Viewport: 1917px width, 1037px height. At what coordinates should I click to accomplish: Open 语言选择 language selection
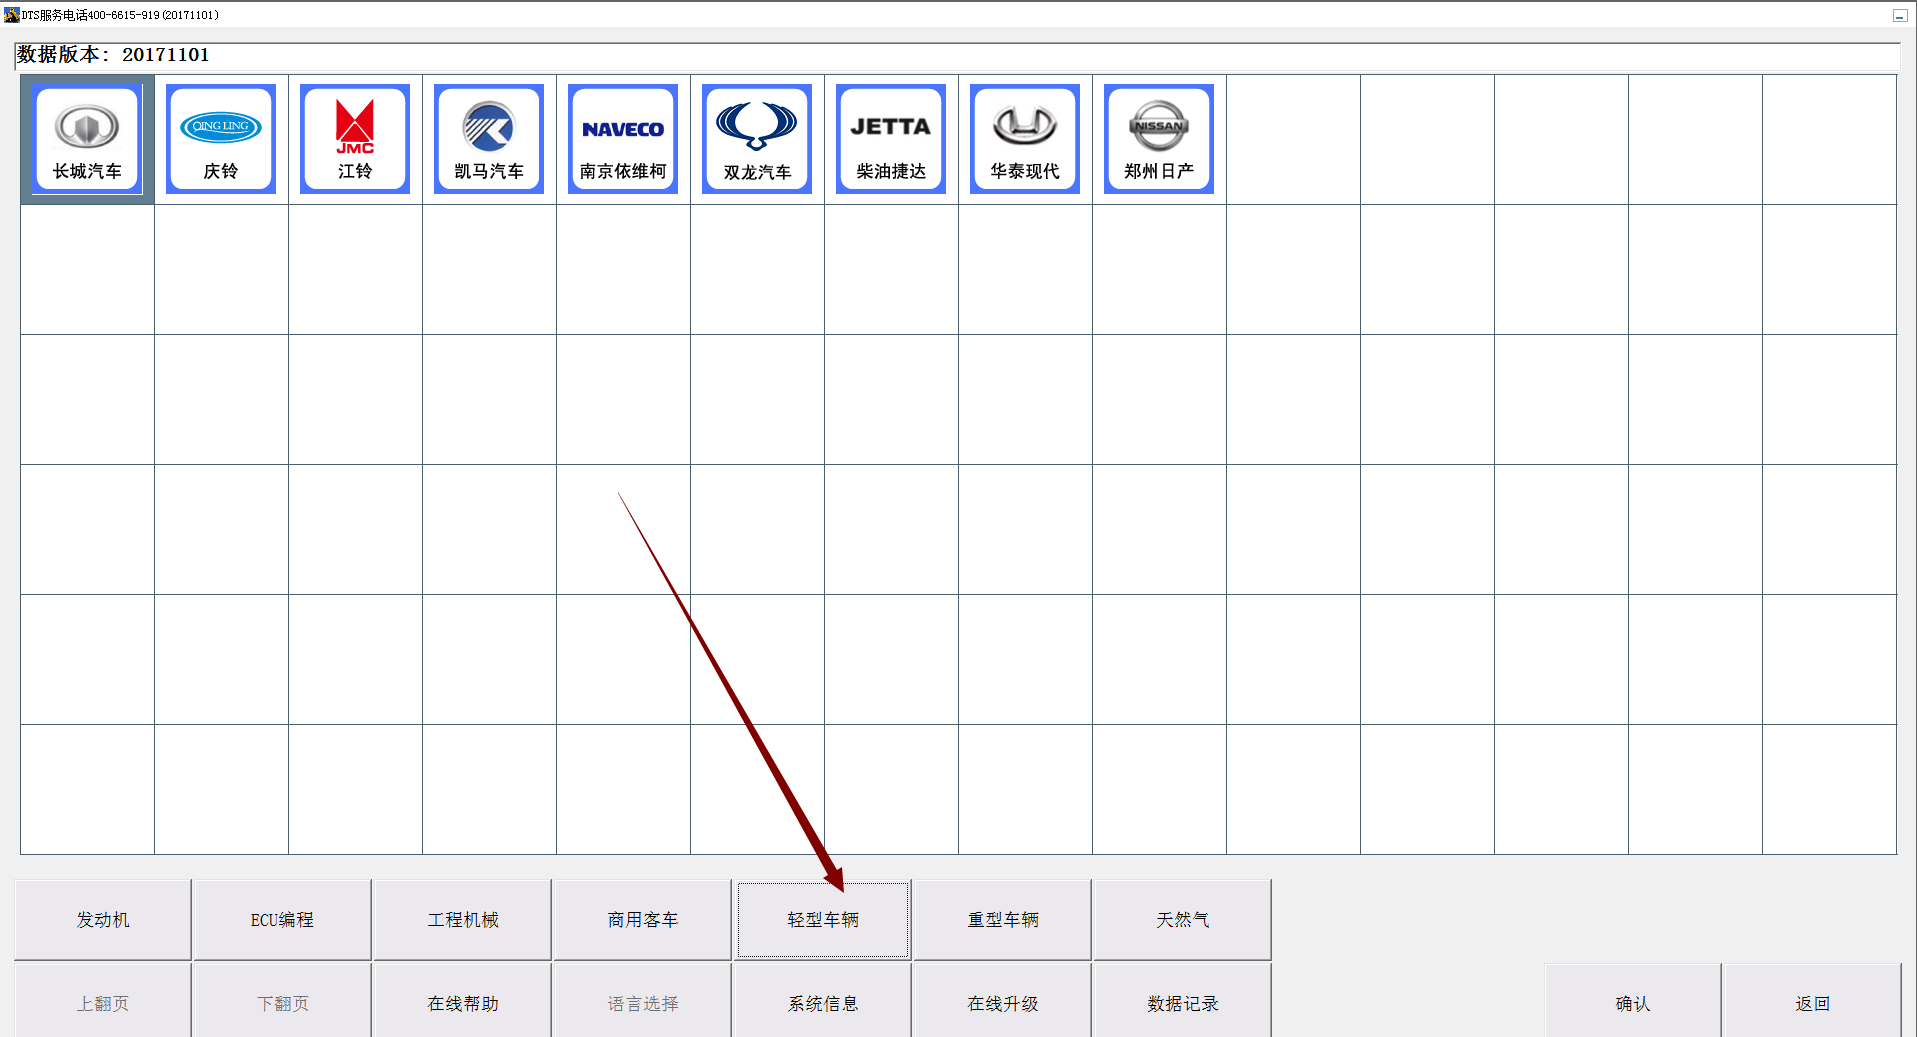642,1002
